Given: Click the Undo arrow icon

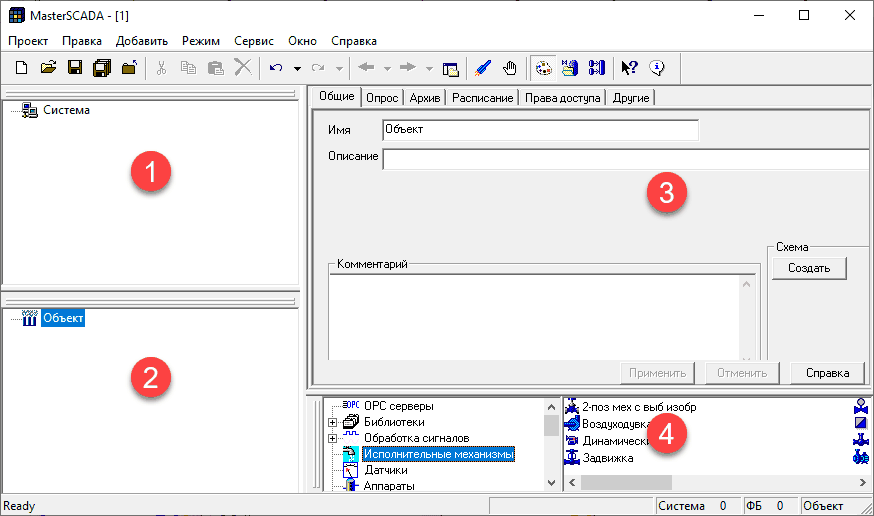Looking at the screenshot, I should (x=276, y=68).
